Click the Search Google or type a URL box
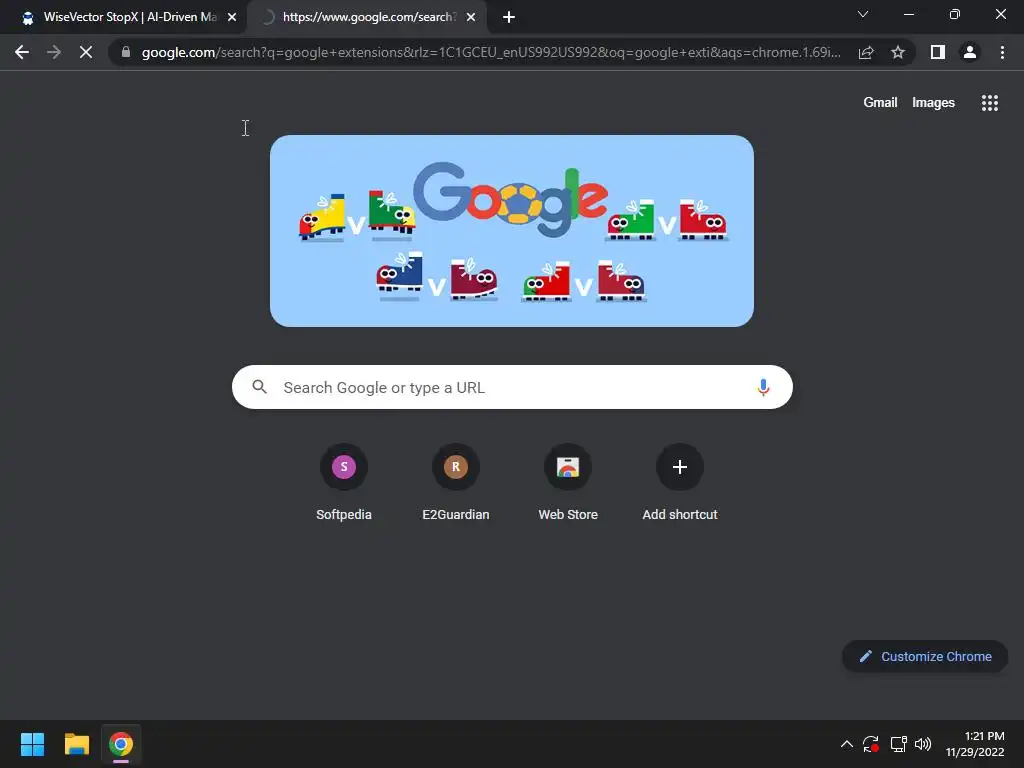The height and width of the screenshot is (768, 1024). (512, 387)
